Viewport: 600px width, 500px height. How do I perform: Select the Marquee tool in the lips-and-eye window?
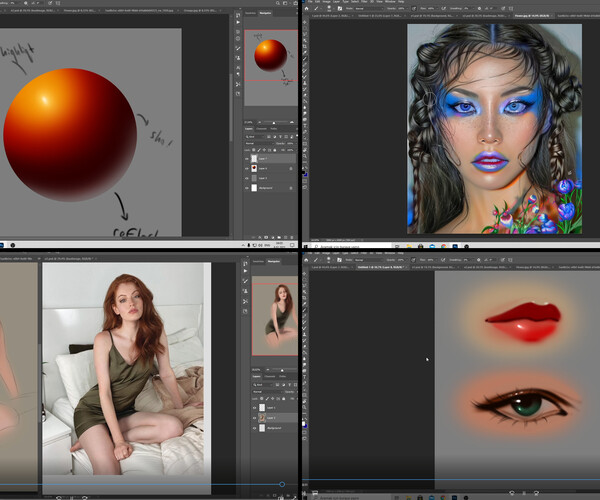(305, 280)
